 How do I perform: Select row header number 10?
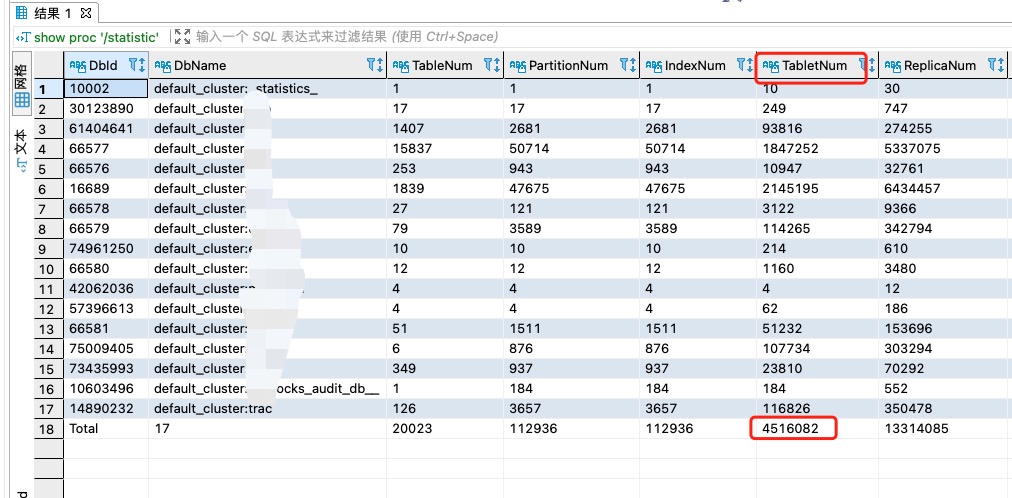48,268
